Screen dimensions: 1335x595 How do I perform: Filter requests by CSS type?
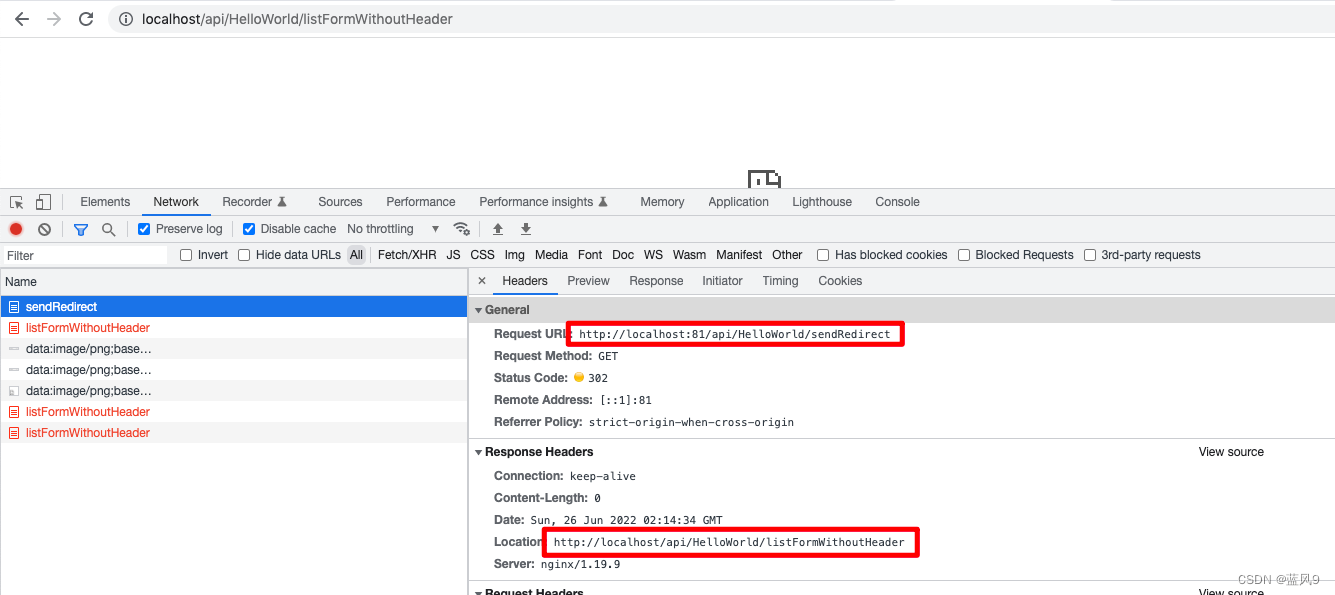point(482,255)
